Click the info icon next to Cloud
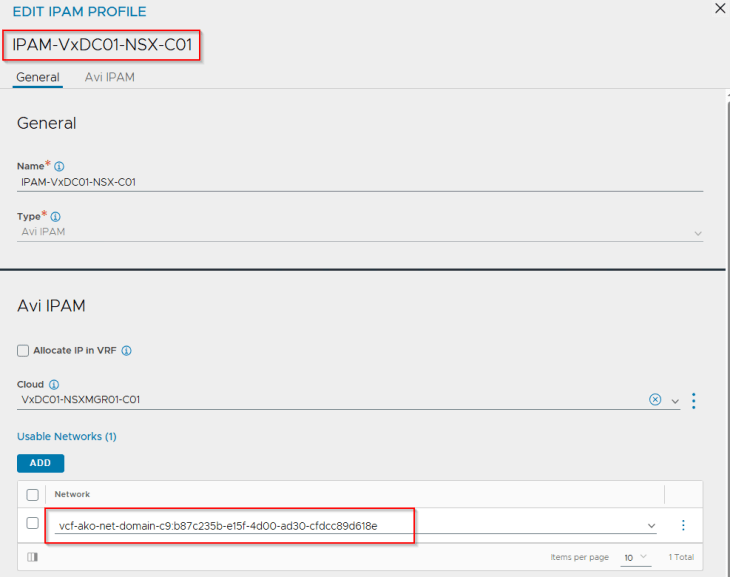The width and height of the screenshot is (730, 577). tap(54, 384)
